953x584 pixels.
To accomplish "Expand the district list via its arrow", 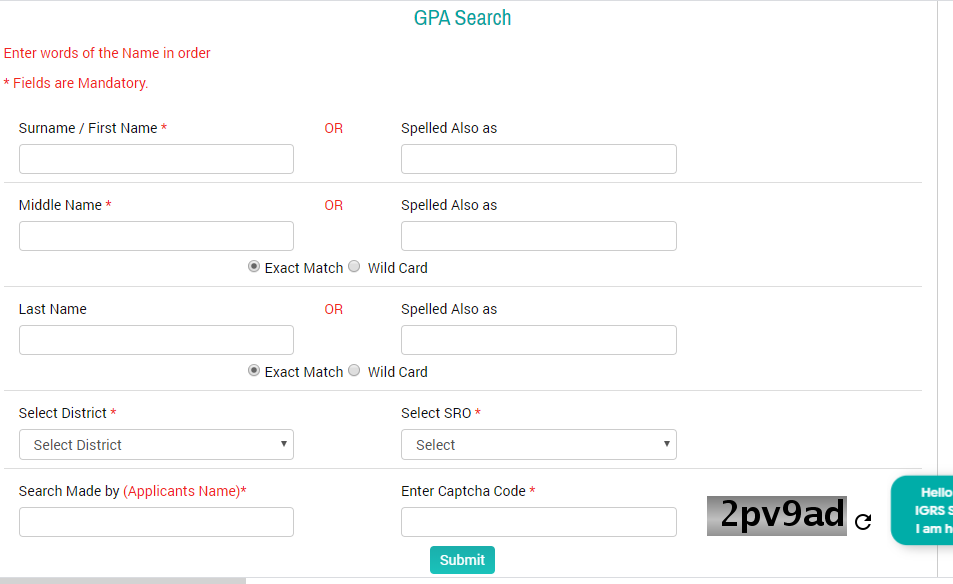I will [x=284, y=444].
